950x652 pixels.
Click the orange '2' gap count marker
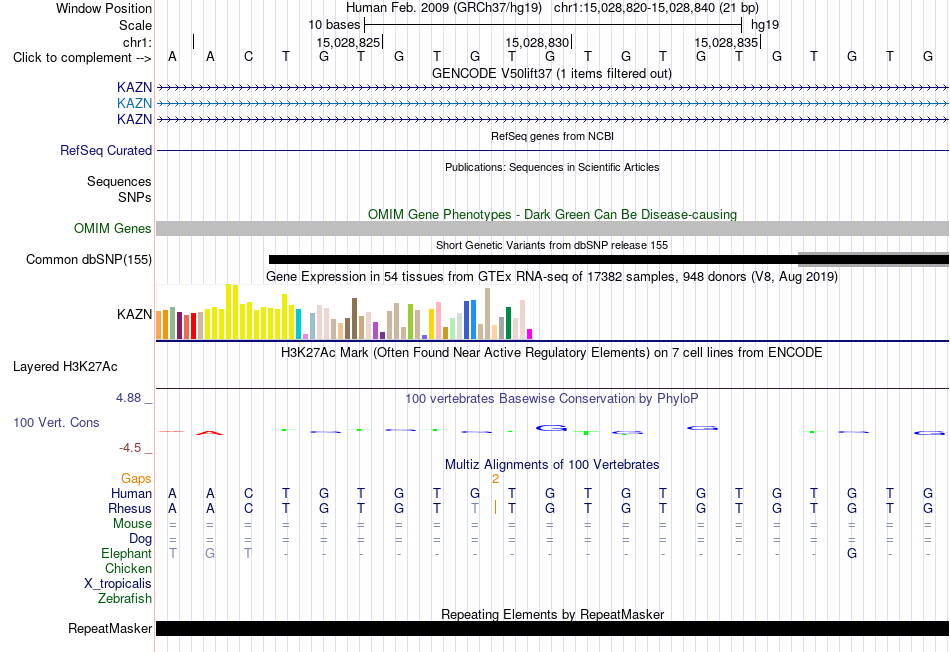coord(495,479)
